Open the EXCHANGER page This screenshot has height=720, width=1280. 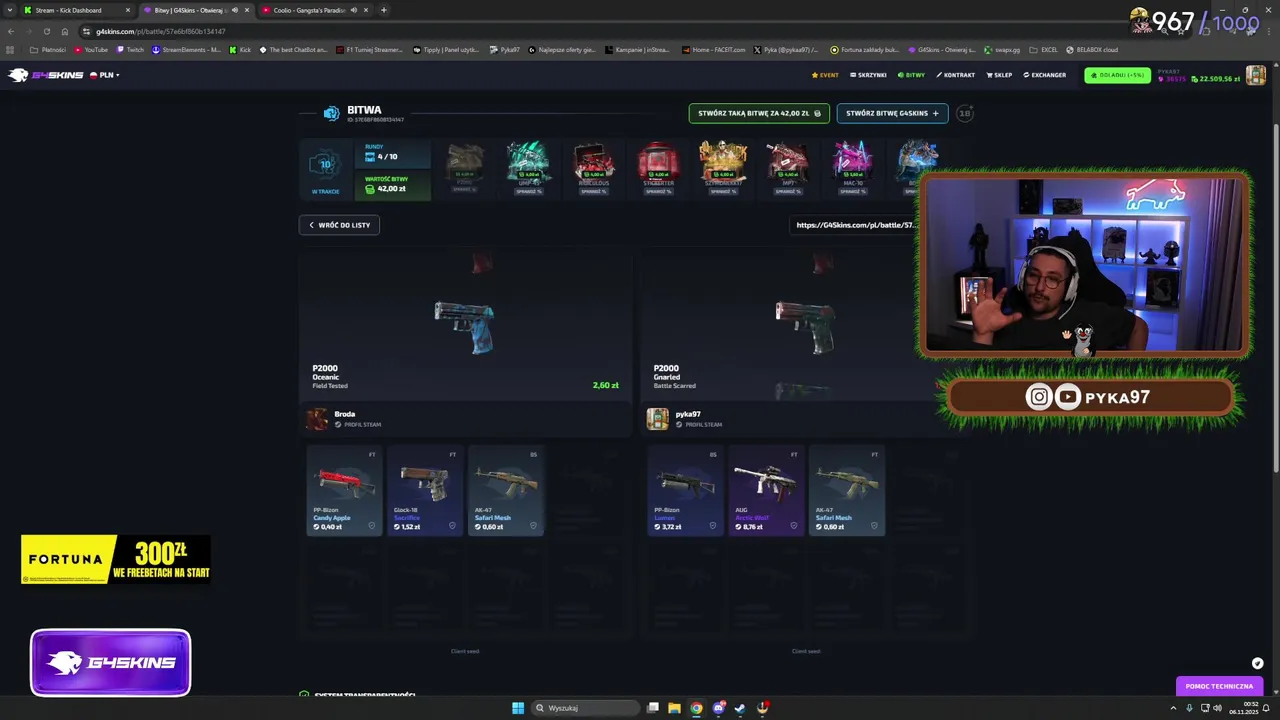pos(1044,75)
